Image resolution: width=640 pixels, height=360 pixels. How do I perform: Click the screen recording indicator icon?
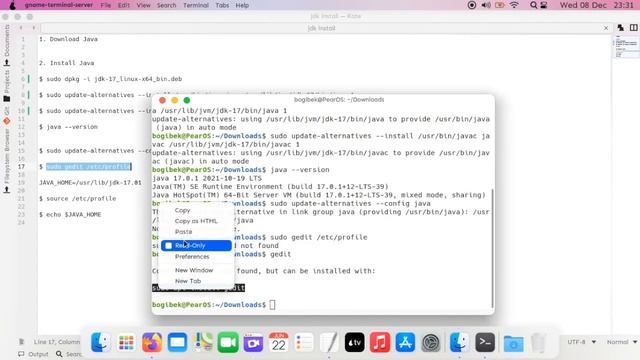pyautogui.click(x=471, y=5)
